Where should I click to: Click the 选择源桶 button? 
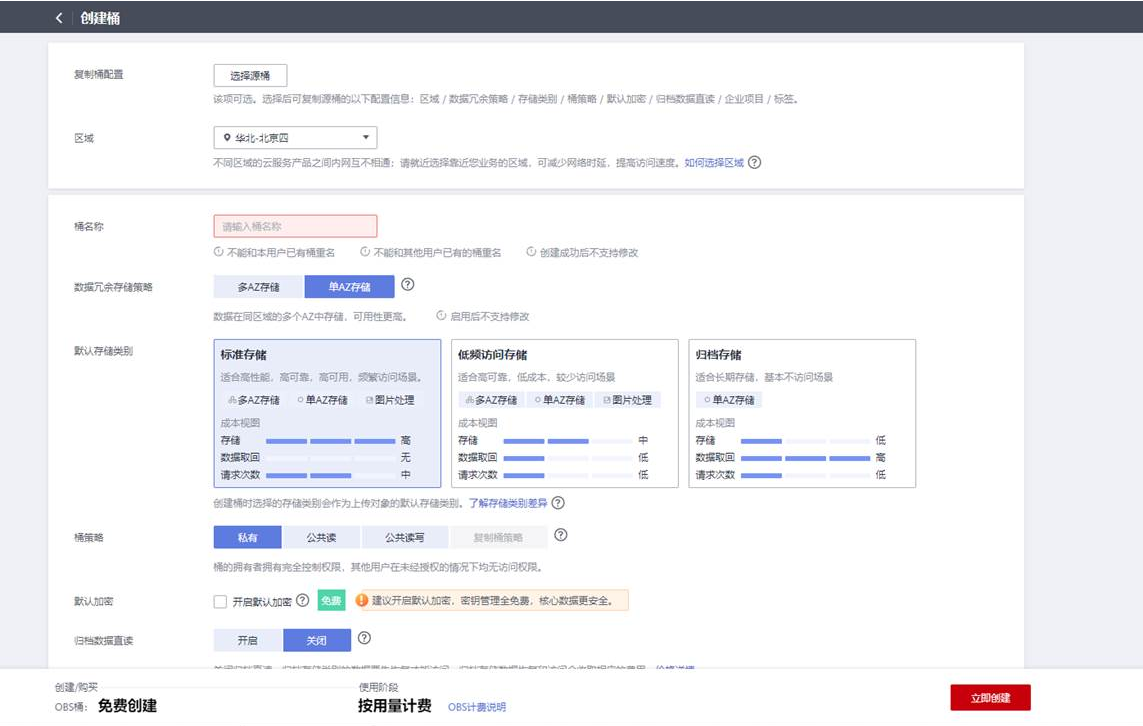[x=250, y=76]
